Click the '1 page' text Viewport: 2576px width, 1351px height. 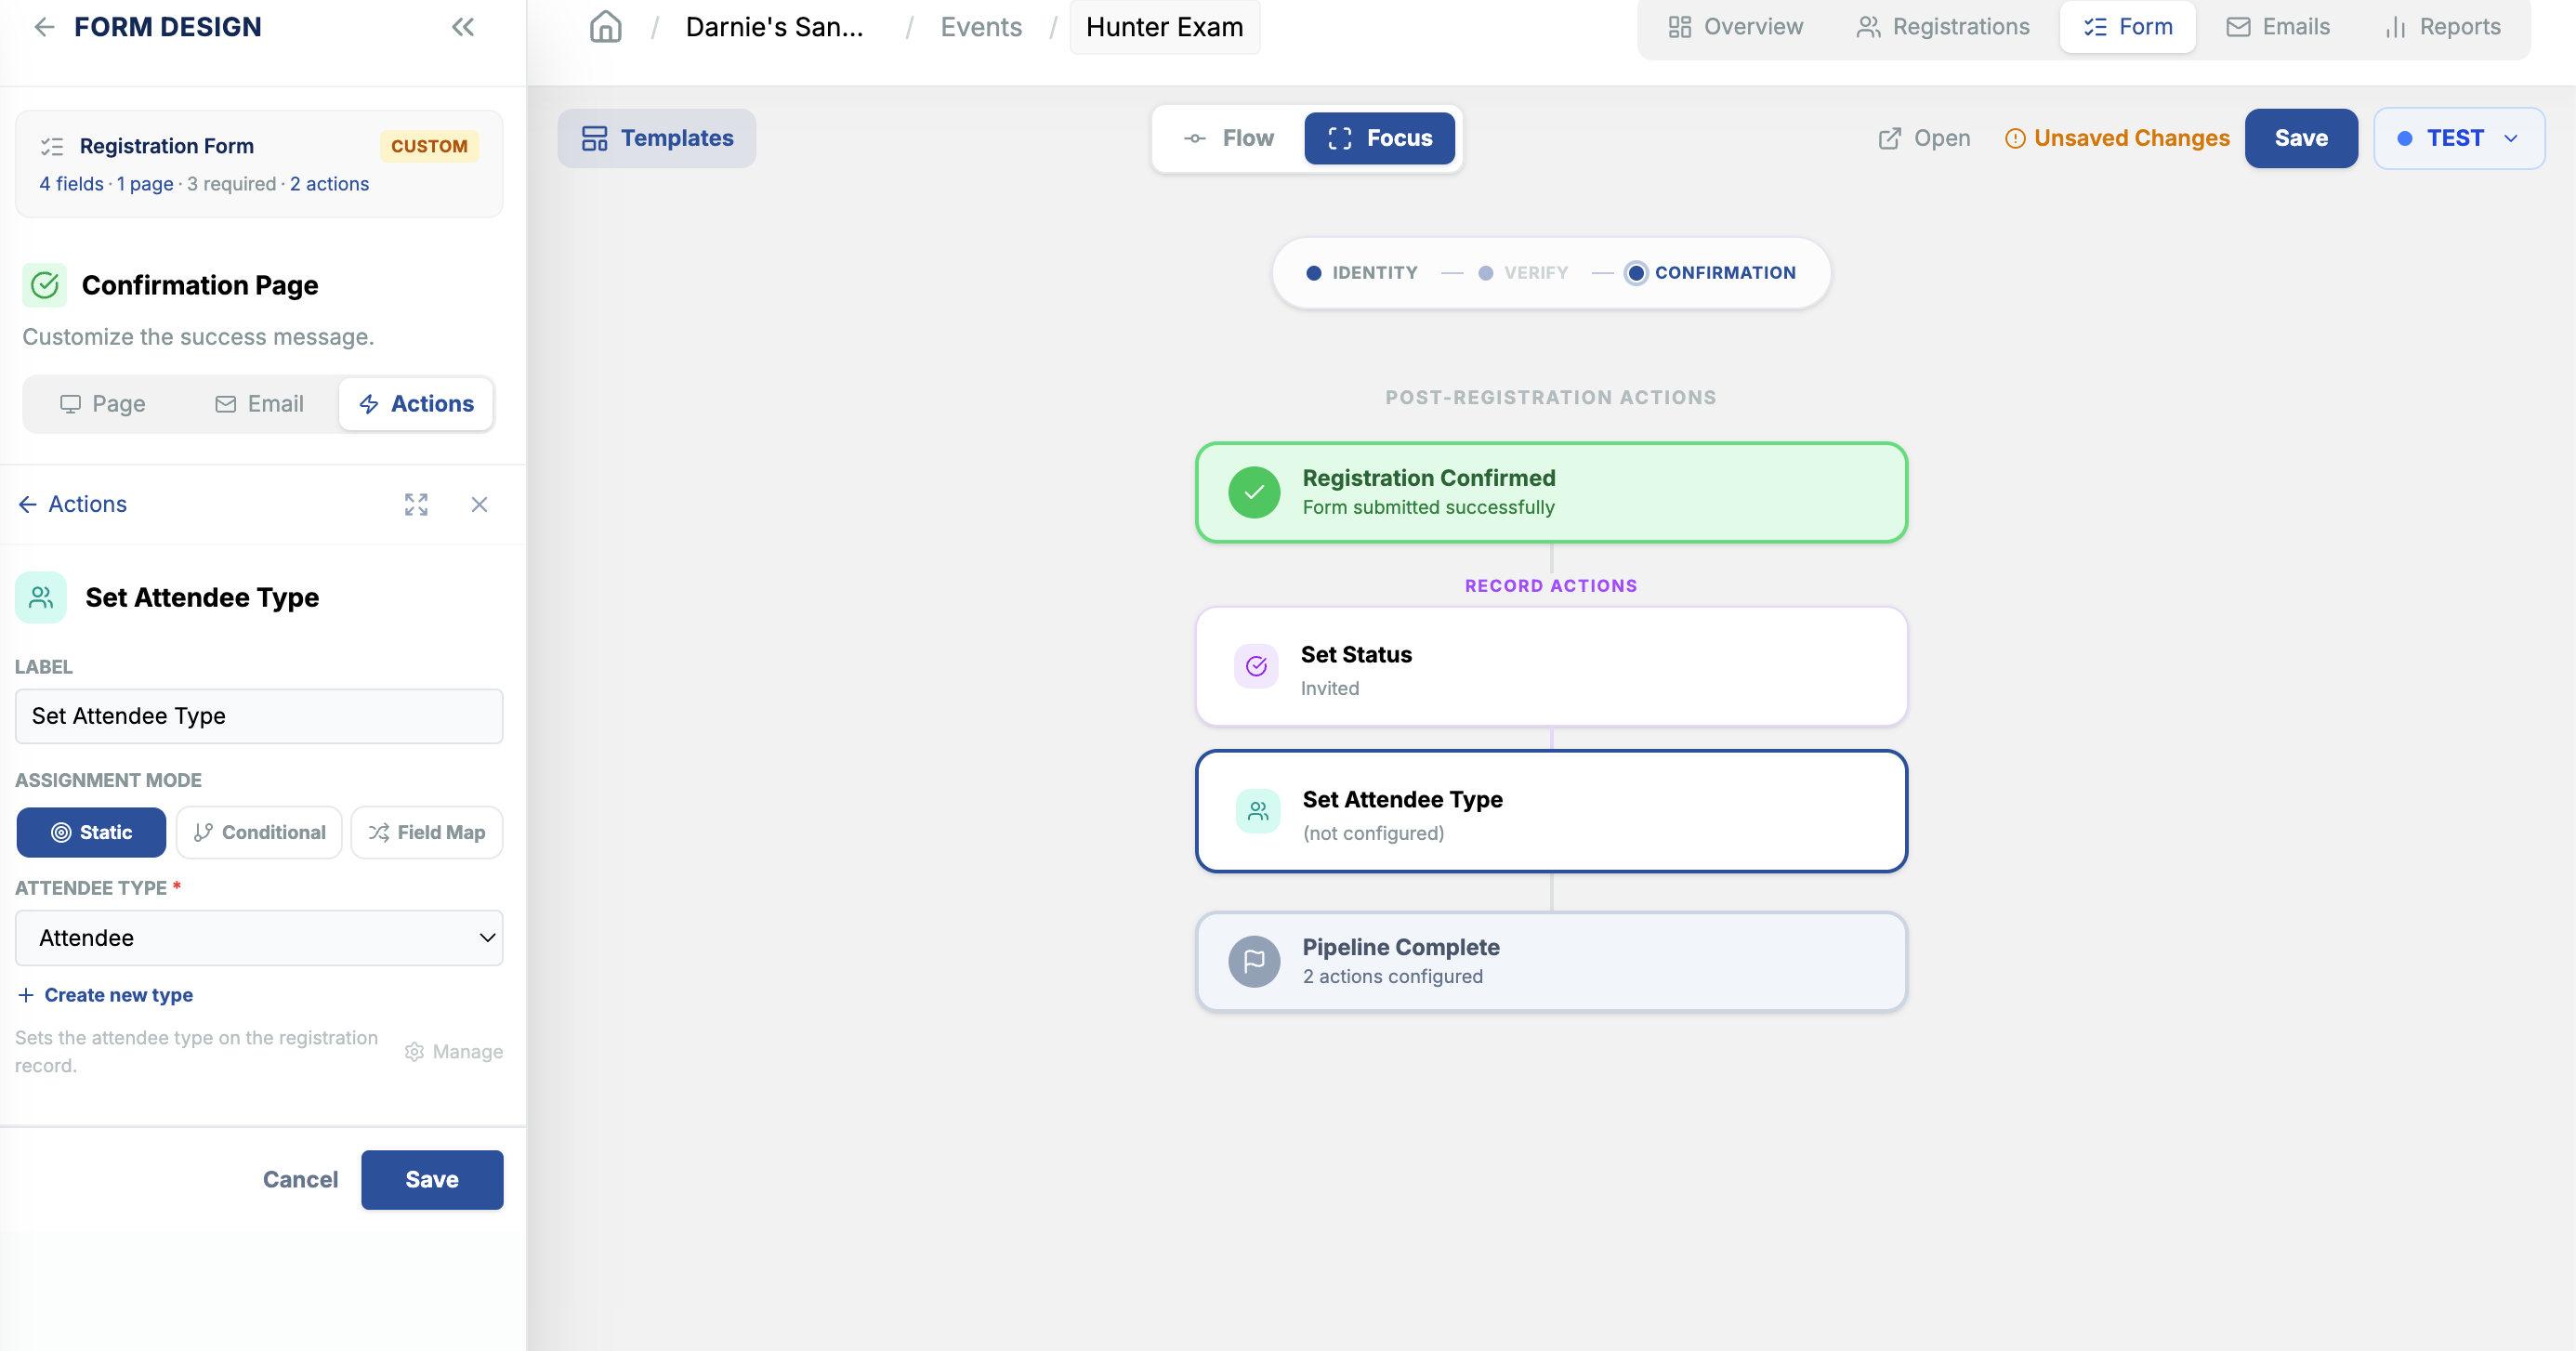145,184
